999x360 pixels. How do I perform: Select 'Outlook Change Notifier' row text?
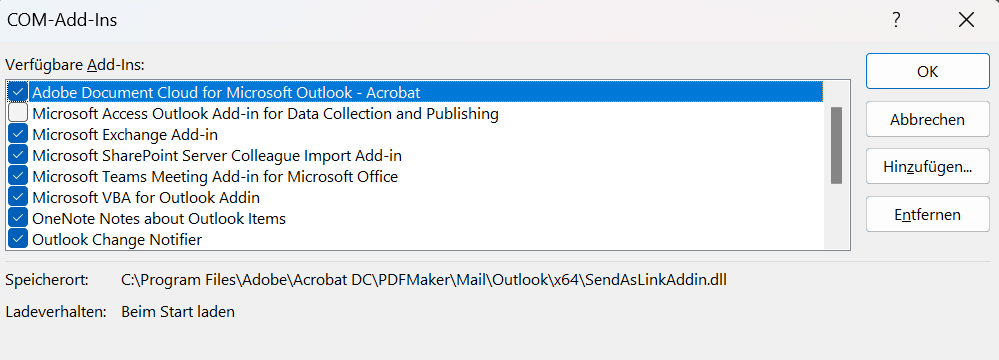tap(117, 240)
